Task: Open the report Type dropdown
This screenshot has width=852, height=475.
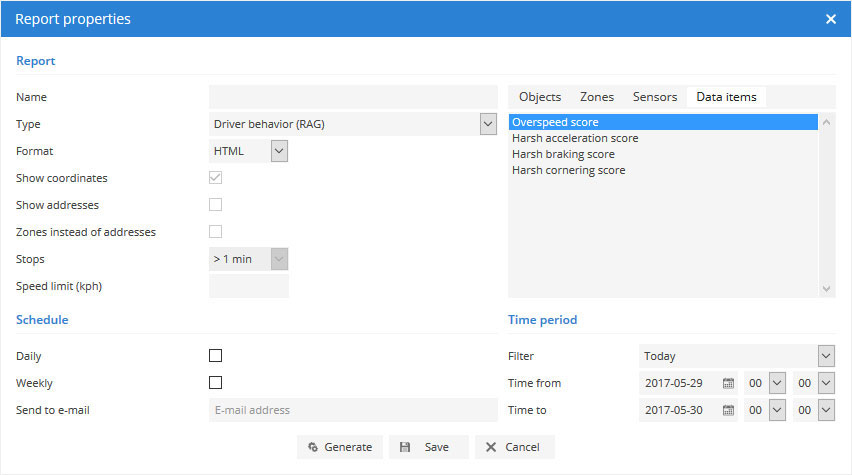Action: (488, 124)
